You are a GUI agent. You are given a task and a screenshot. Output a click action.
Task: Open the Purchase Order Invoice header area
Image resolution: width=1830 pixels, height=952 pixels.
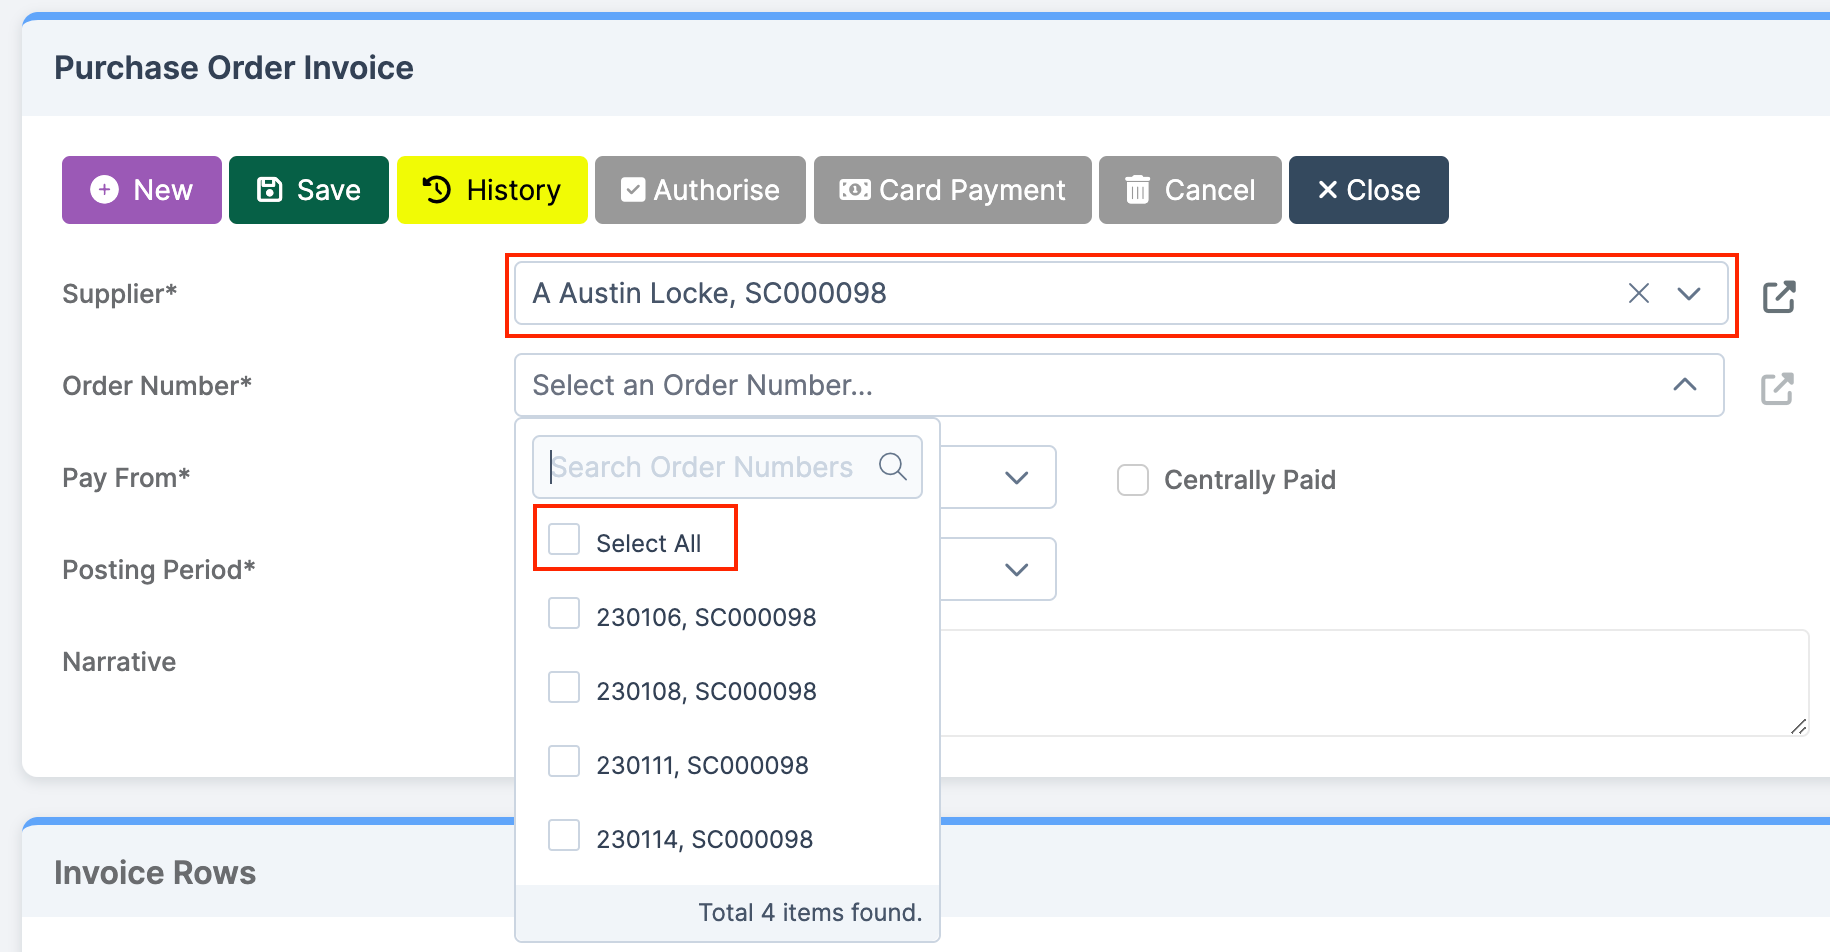pyautogui.click(x=234, y=67)
